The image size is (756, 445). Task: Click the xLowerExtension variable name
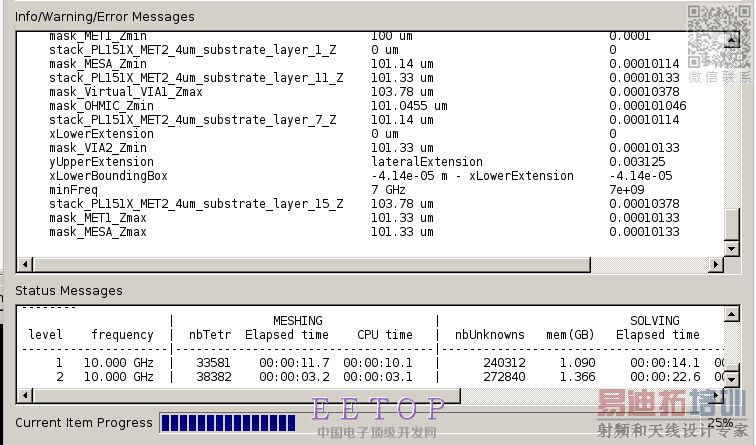(101, 134)
